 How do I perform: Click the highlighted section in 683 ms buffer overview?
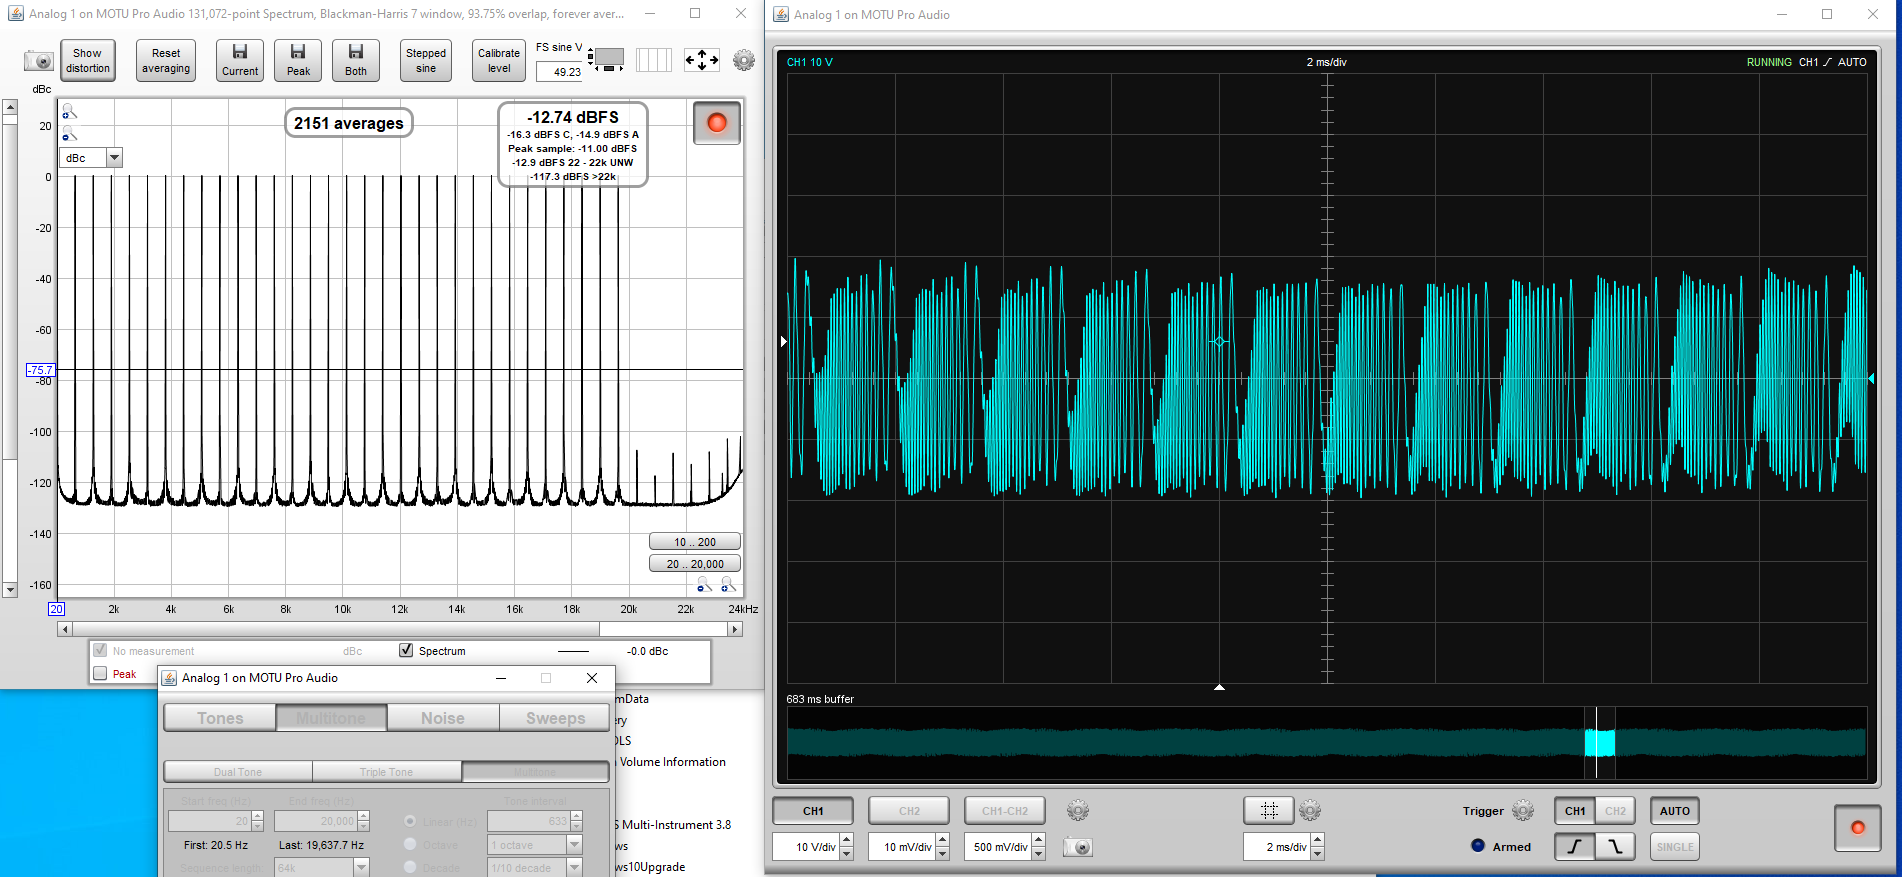click(1600, 742)
